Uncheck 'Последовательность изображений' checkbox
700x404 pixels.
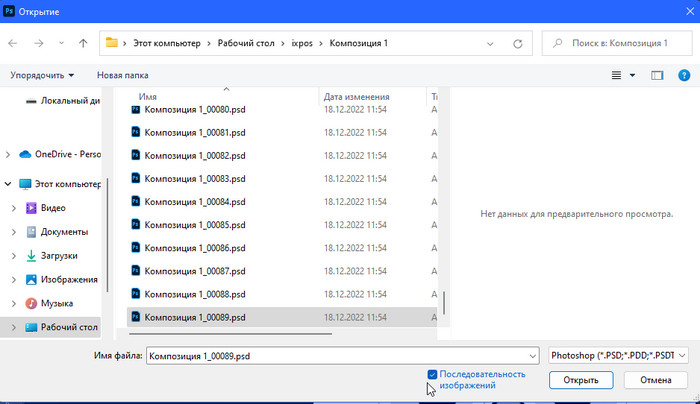pos(432,375)
